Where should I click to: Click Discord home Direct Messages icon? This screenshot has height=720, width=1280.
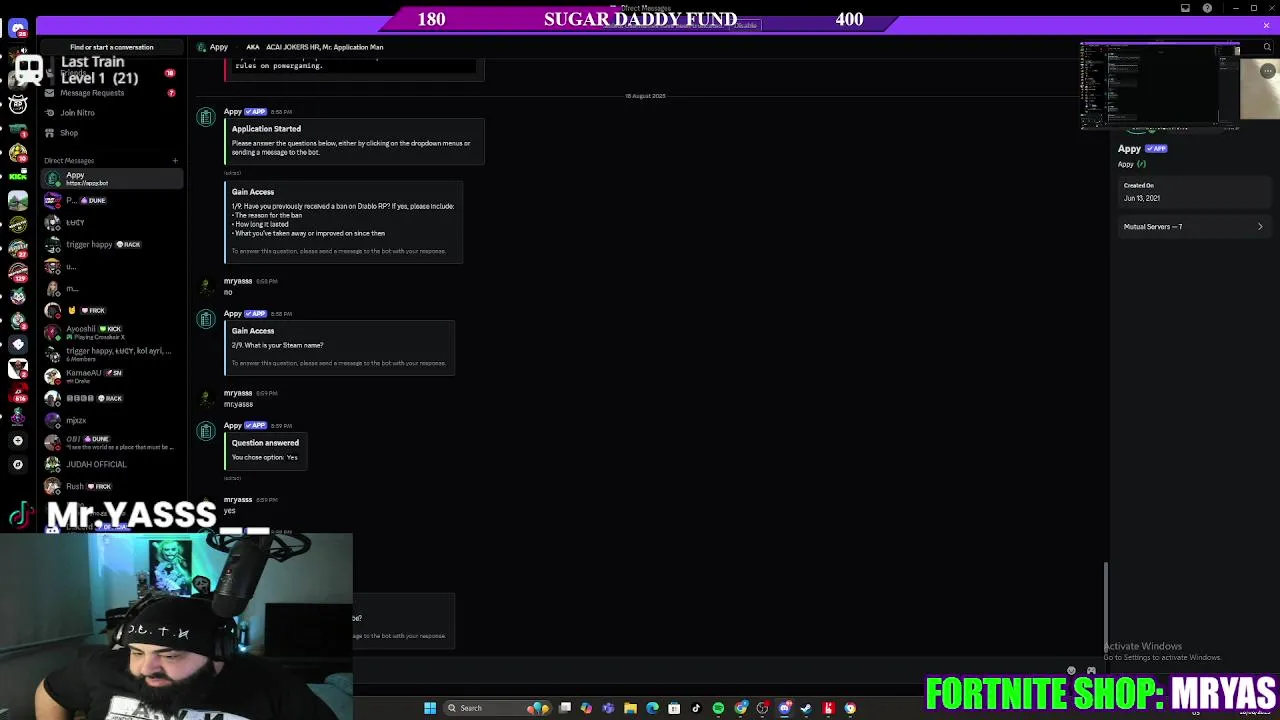click(18, 28)
